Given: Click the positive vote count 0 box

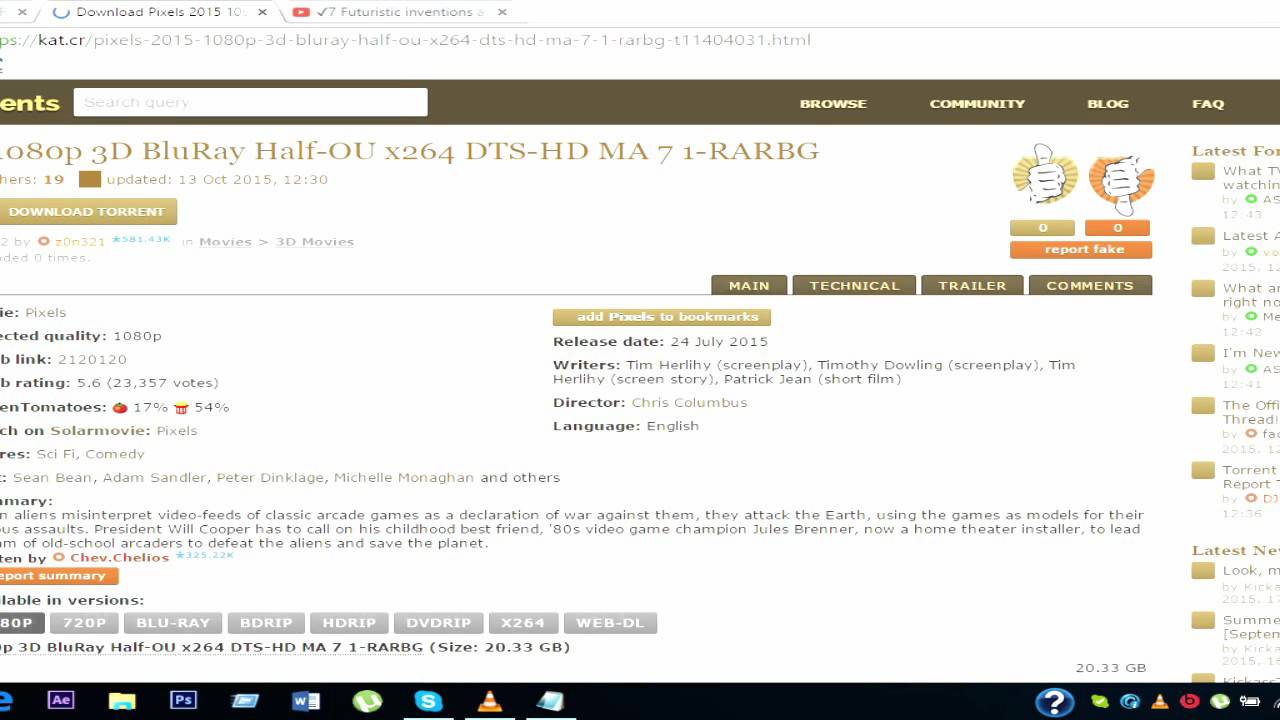Looking at the screenshot, I should coord(1043,228).
